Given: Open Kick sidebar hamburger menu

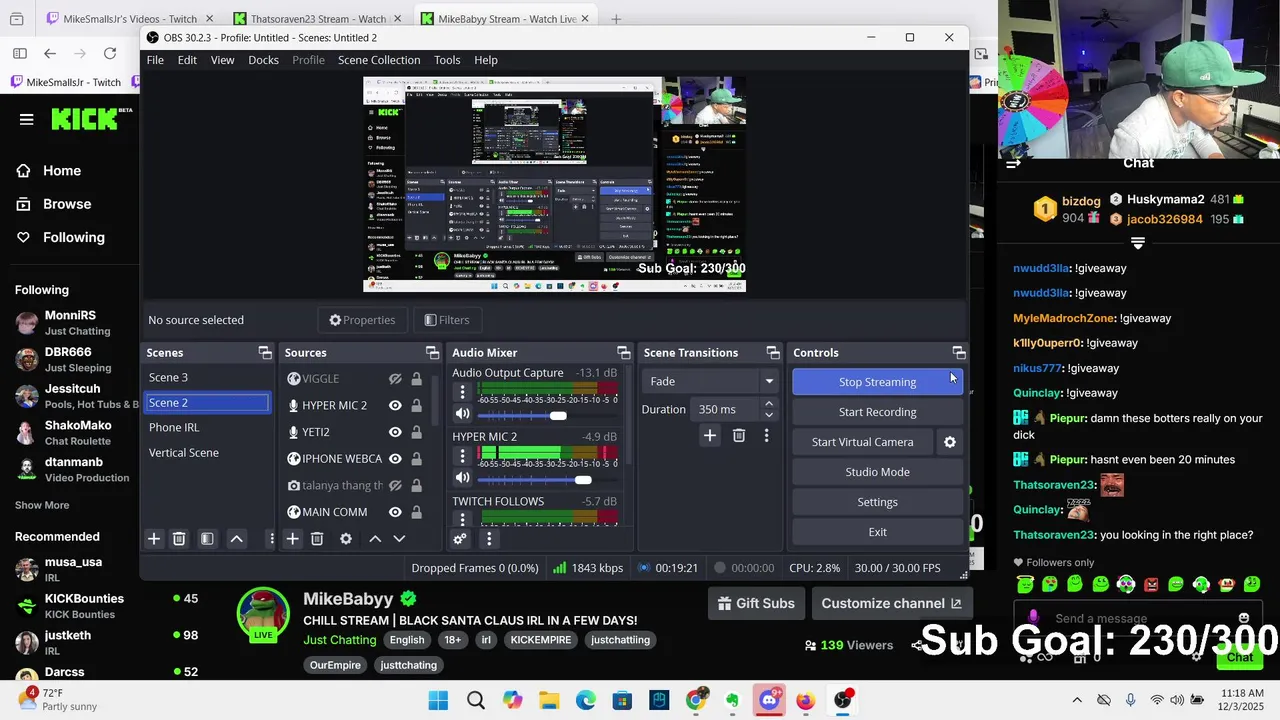Looking at the screenshot, I should pyautogui.click(x=27, y=120).
